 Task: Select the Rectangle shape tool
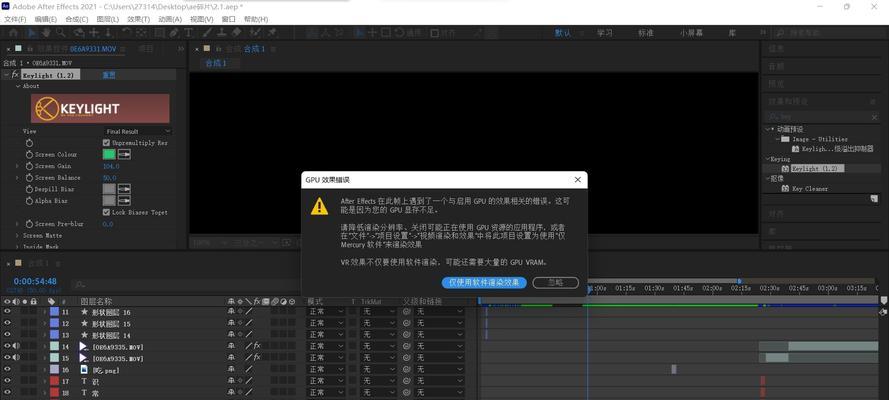tap(160, 33)
